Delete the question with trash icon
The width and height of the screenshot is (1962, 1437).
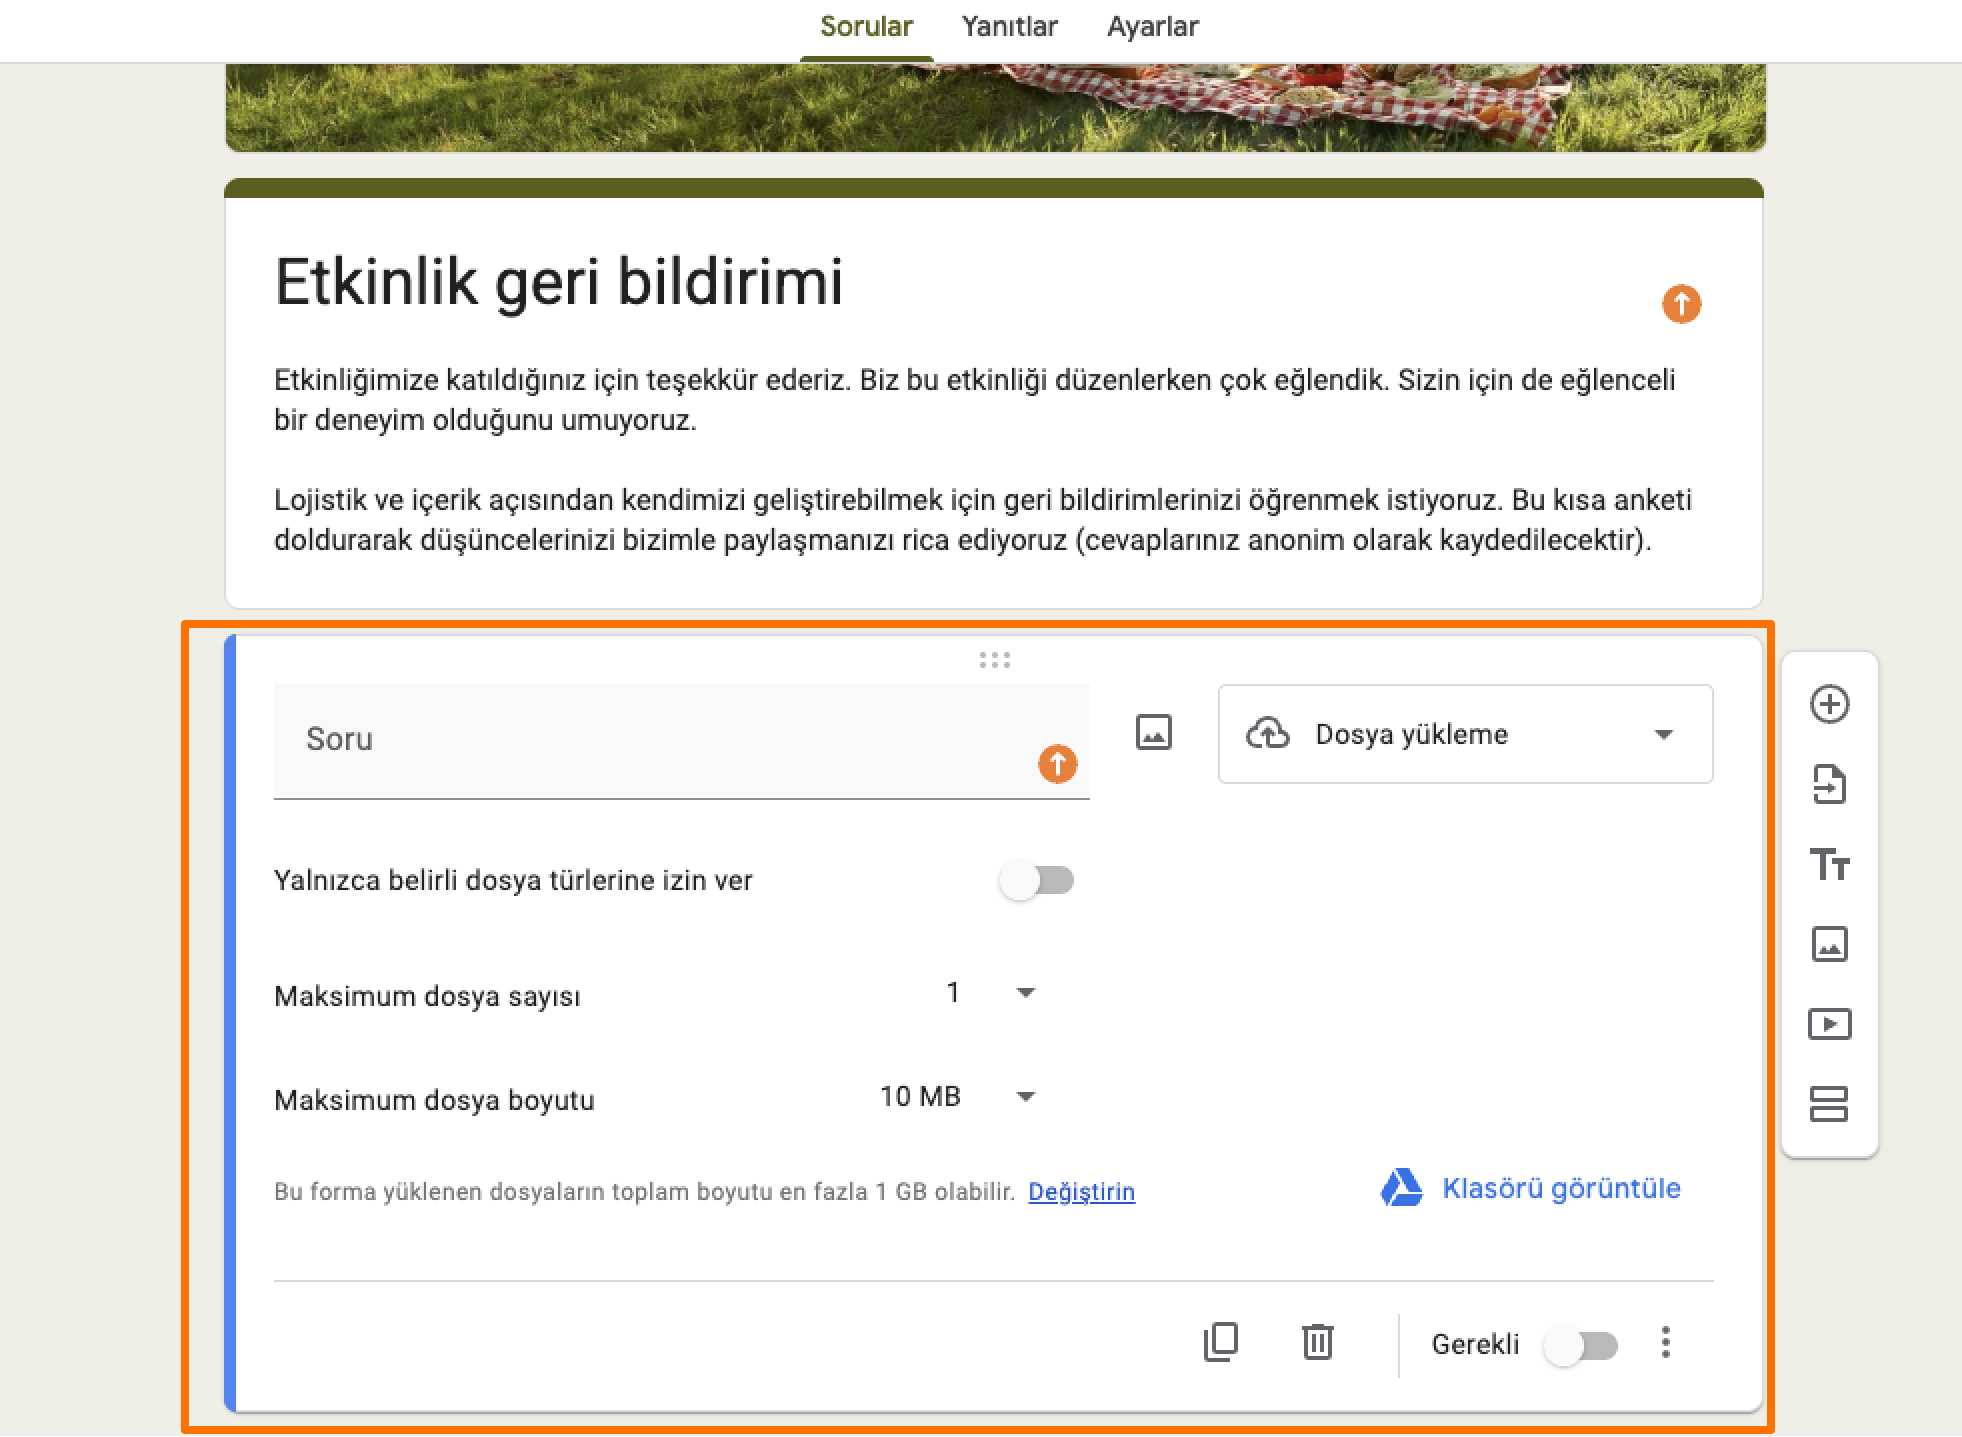coord(1317,1342)
